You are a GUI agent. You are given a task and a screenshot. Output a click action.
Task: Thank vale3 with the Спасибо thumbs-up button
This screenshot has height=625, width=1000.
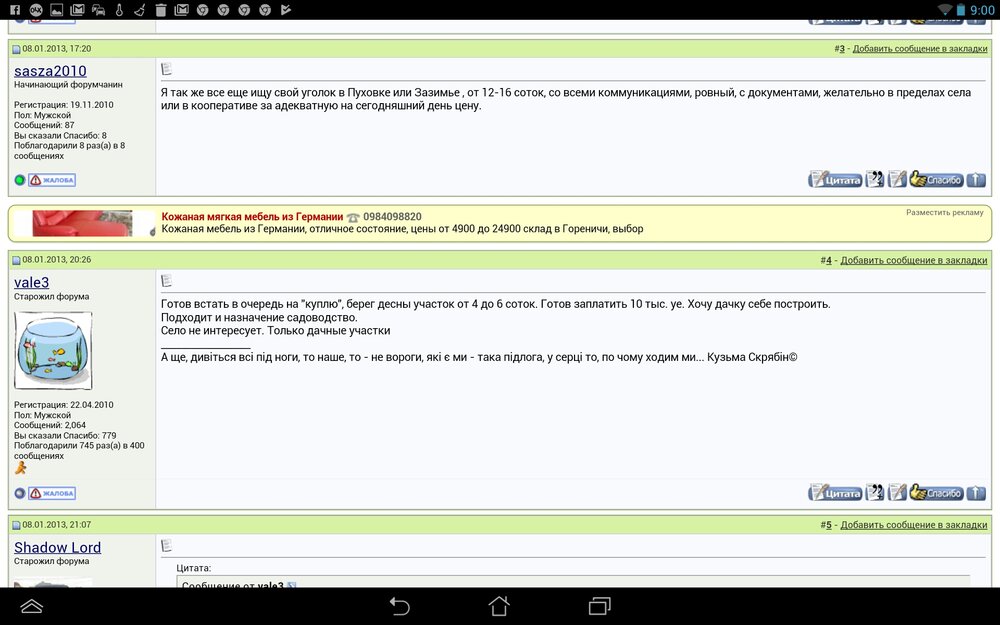pyautogui.click(x=936, y=492)
